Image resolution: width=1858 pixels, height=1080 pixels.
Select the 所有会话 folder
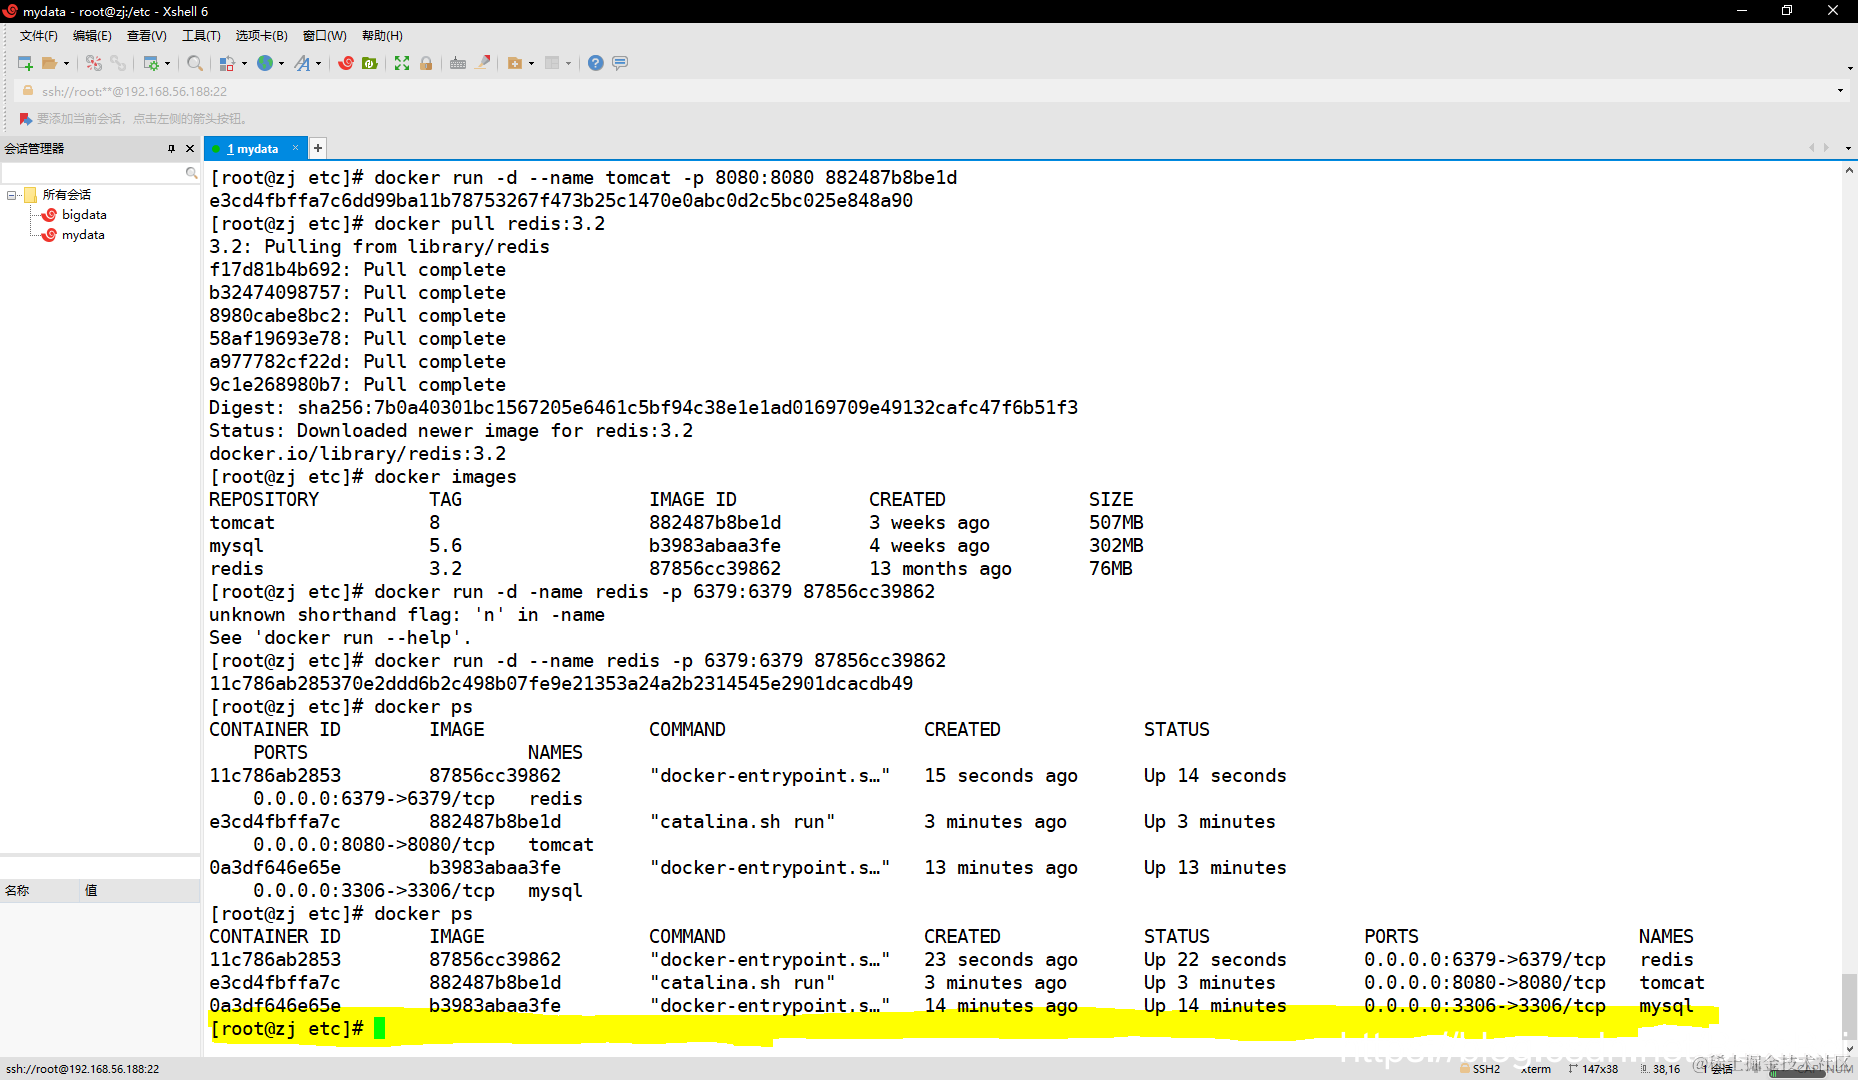tap(66, 195)
